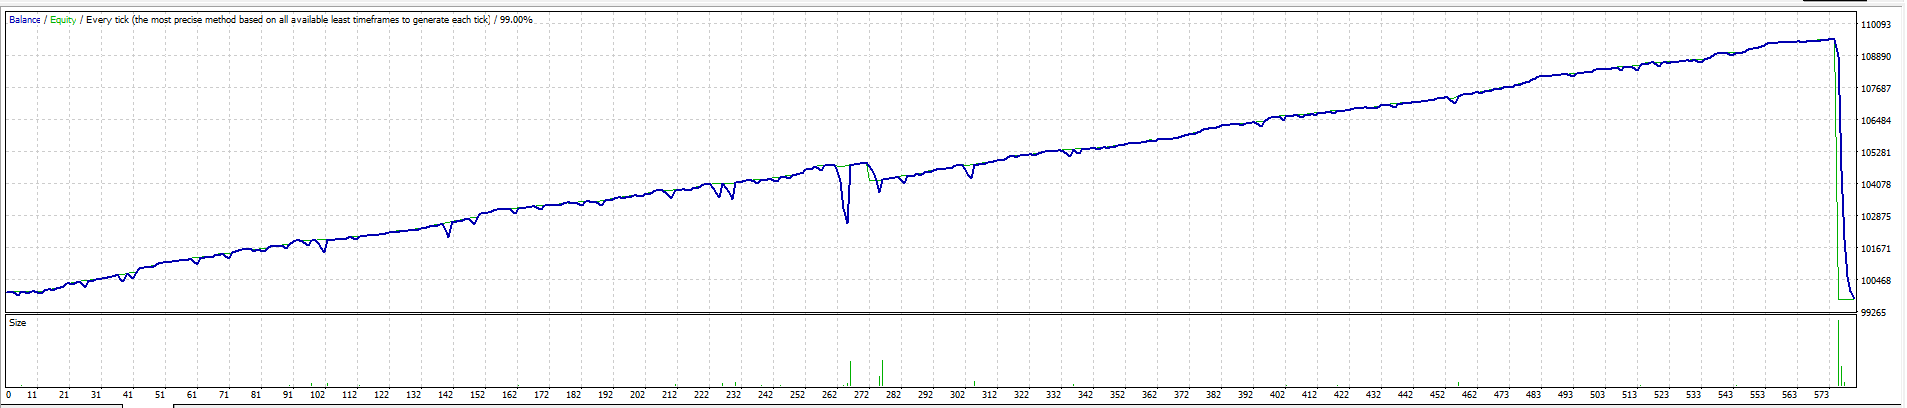Click the x-axis label 362

coord(1150,395)
